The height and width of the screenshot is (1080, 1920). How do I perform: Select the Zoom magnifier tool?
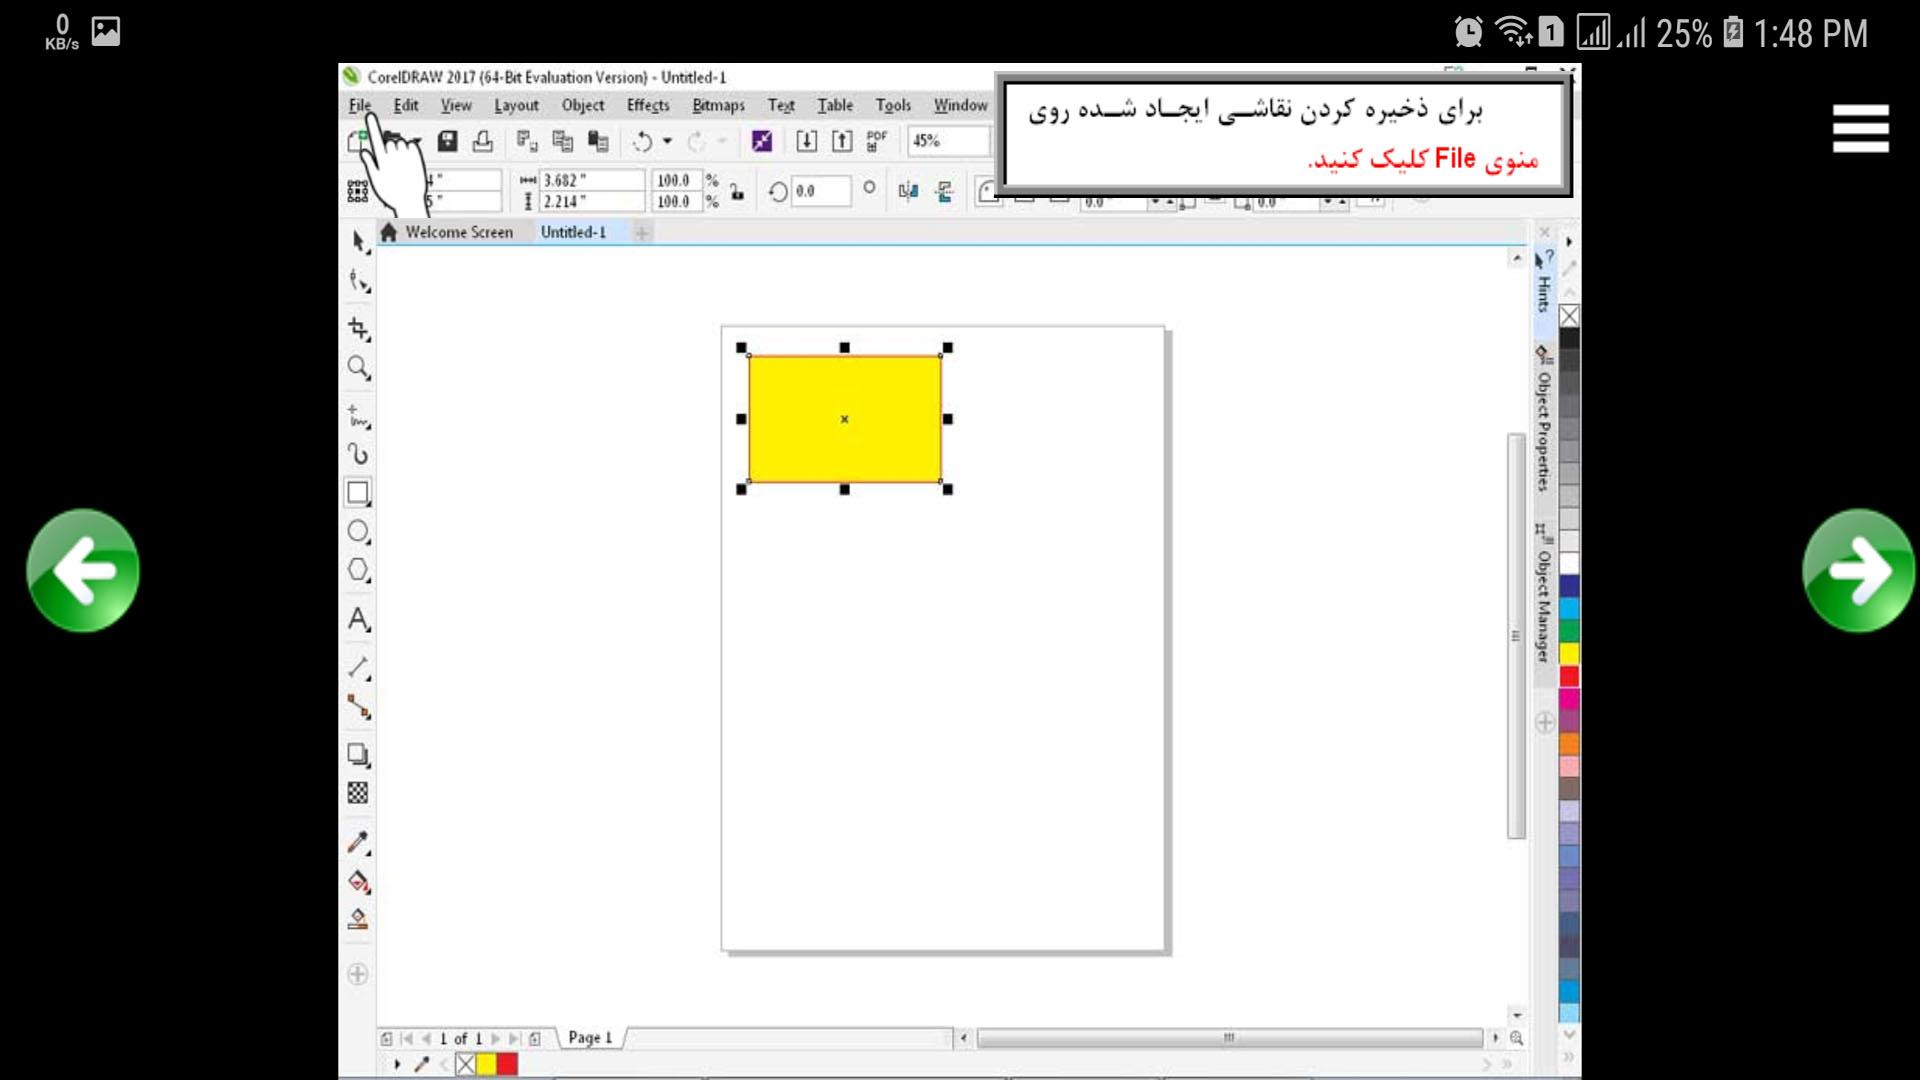[358, 368]
